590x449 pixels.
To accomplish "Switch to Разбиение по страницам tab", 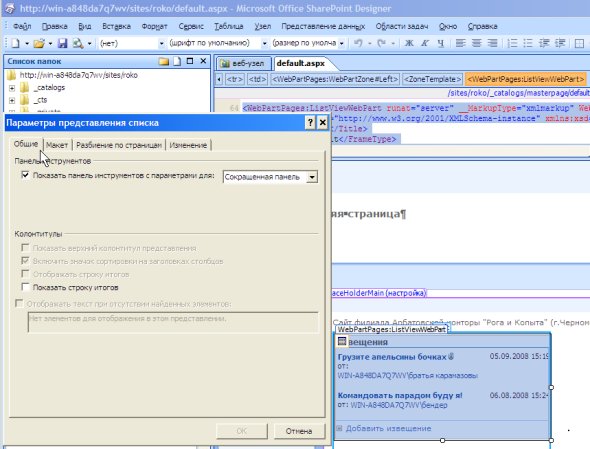I will tap(119, 145).
